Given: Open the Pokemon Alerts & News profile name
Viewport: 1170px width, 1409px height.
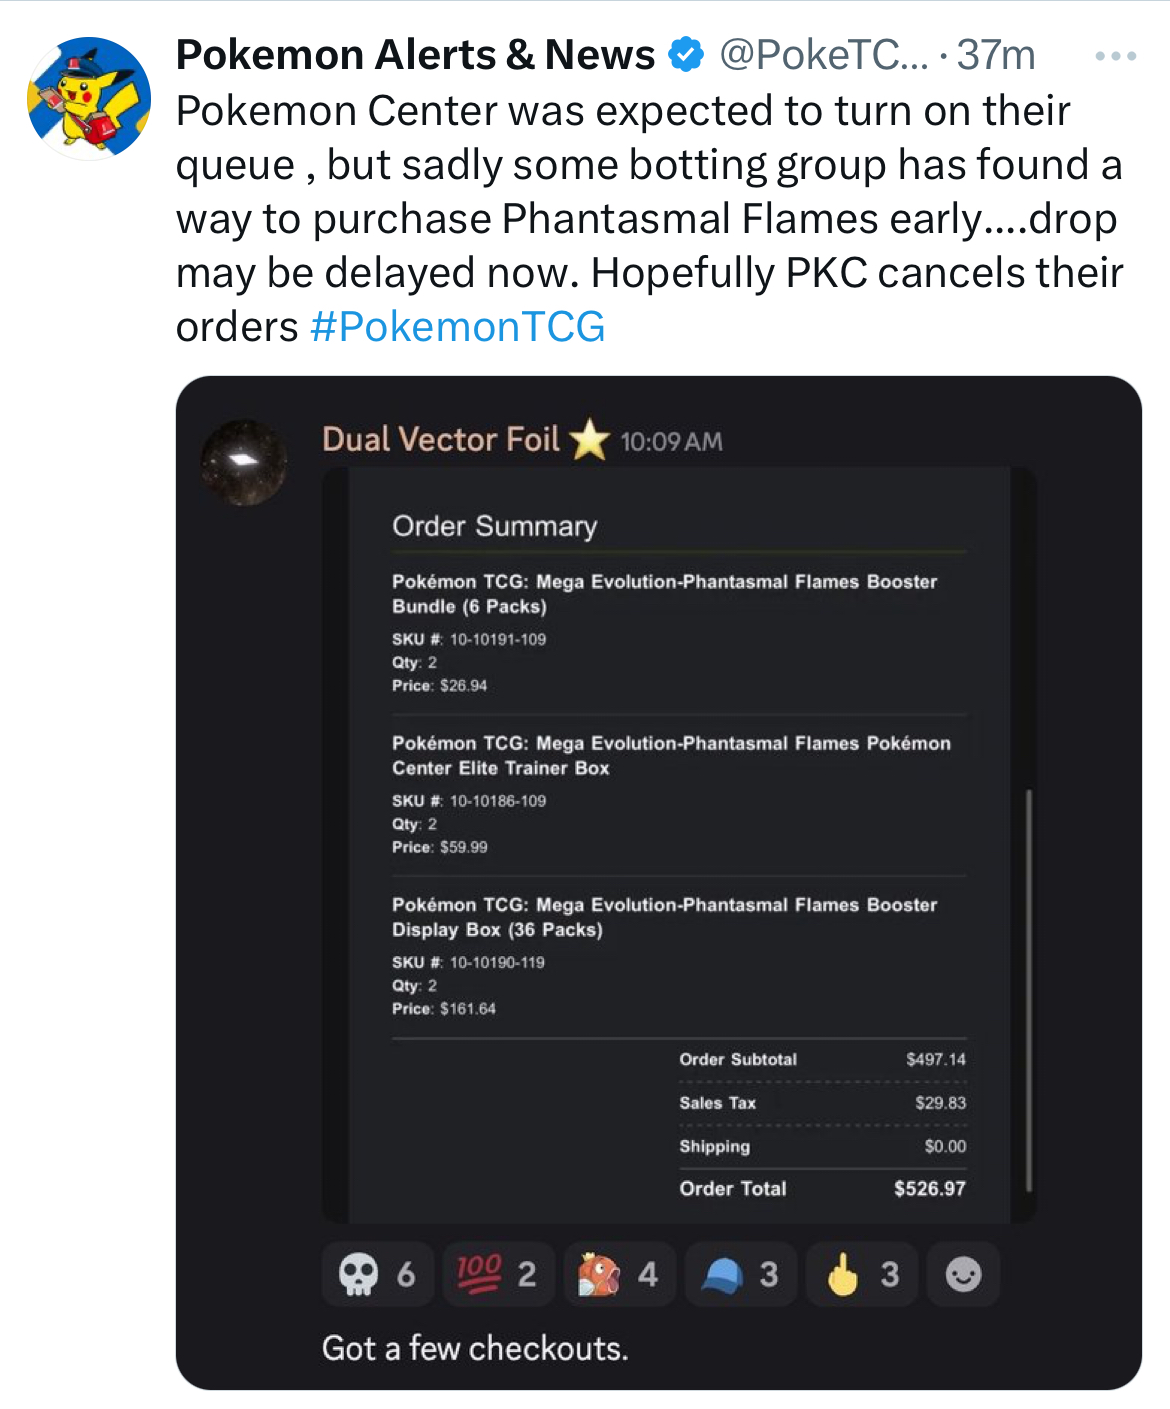Looking at the screenshot, I should pos(415,55).
